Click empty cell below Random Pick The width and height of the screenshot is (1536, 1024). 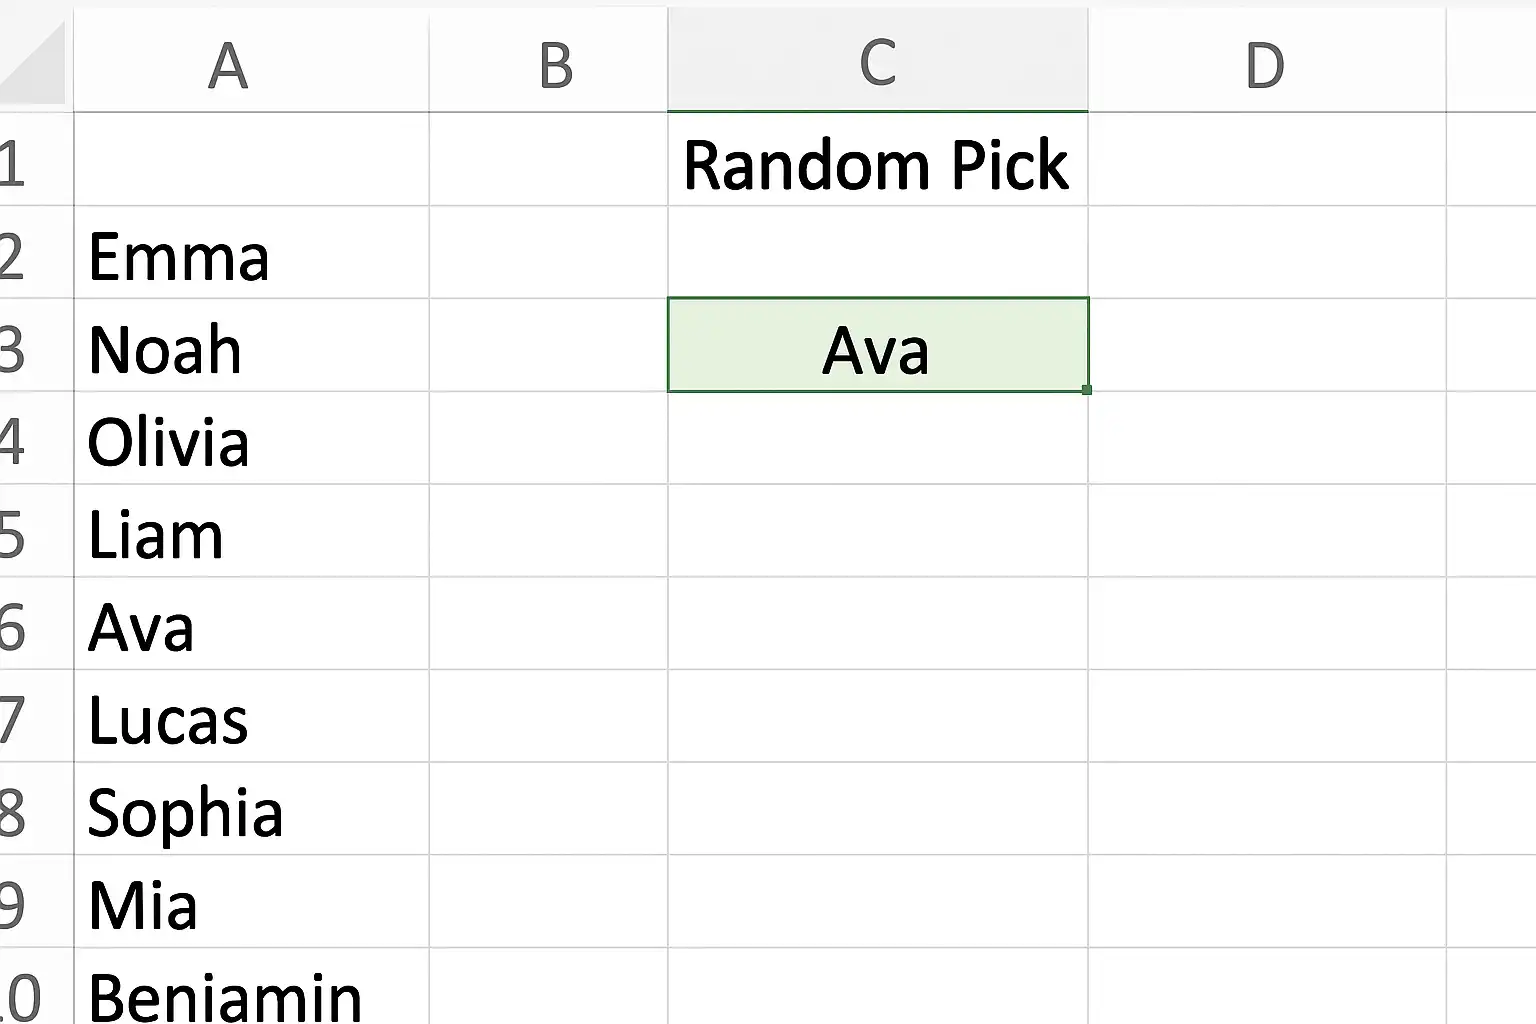(x=877, y=254)
